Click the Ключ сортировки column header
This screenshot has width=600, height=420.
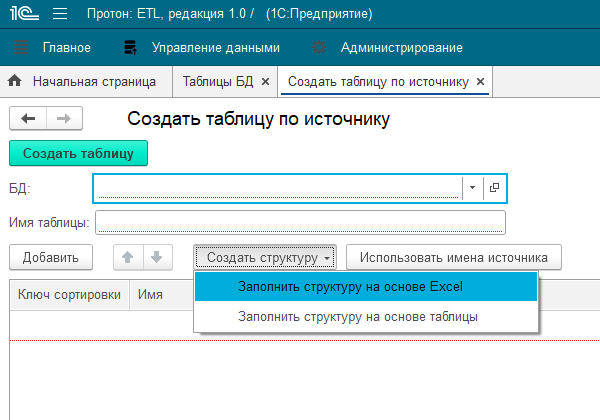click(69, 295)
